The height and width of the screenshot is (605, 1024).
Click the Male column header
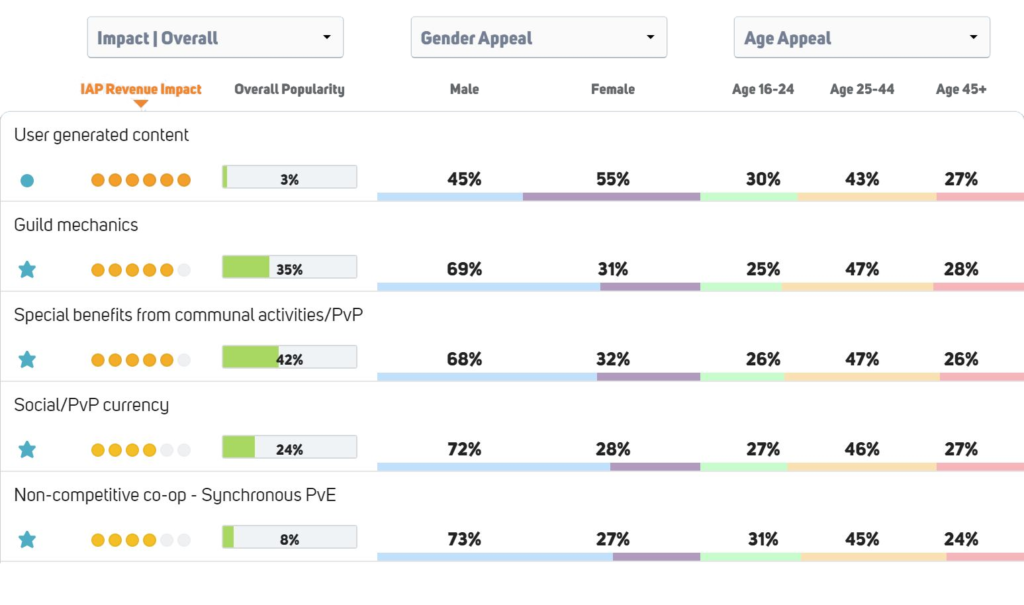click(465, 89)
